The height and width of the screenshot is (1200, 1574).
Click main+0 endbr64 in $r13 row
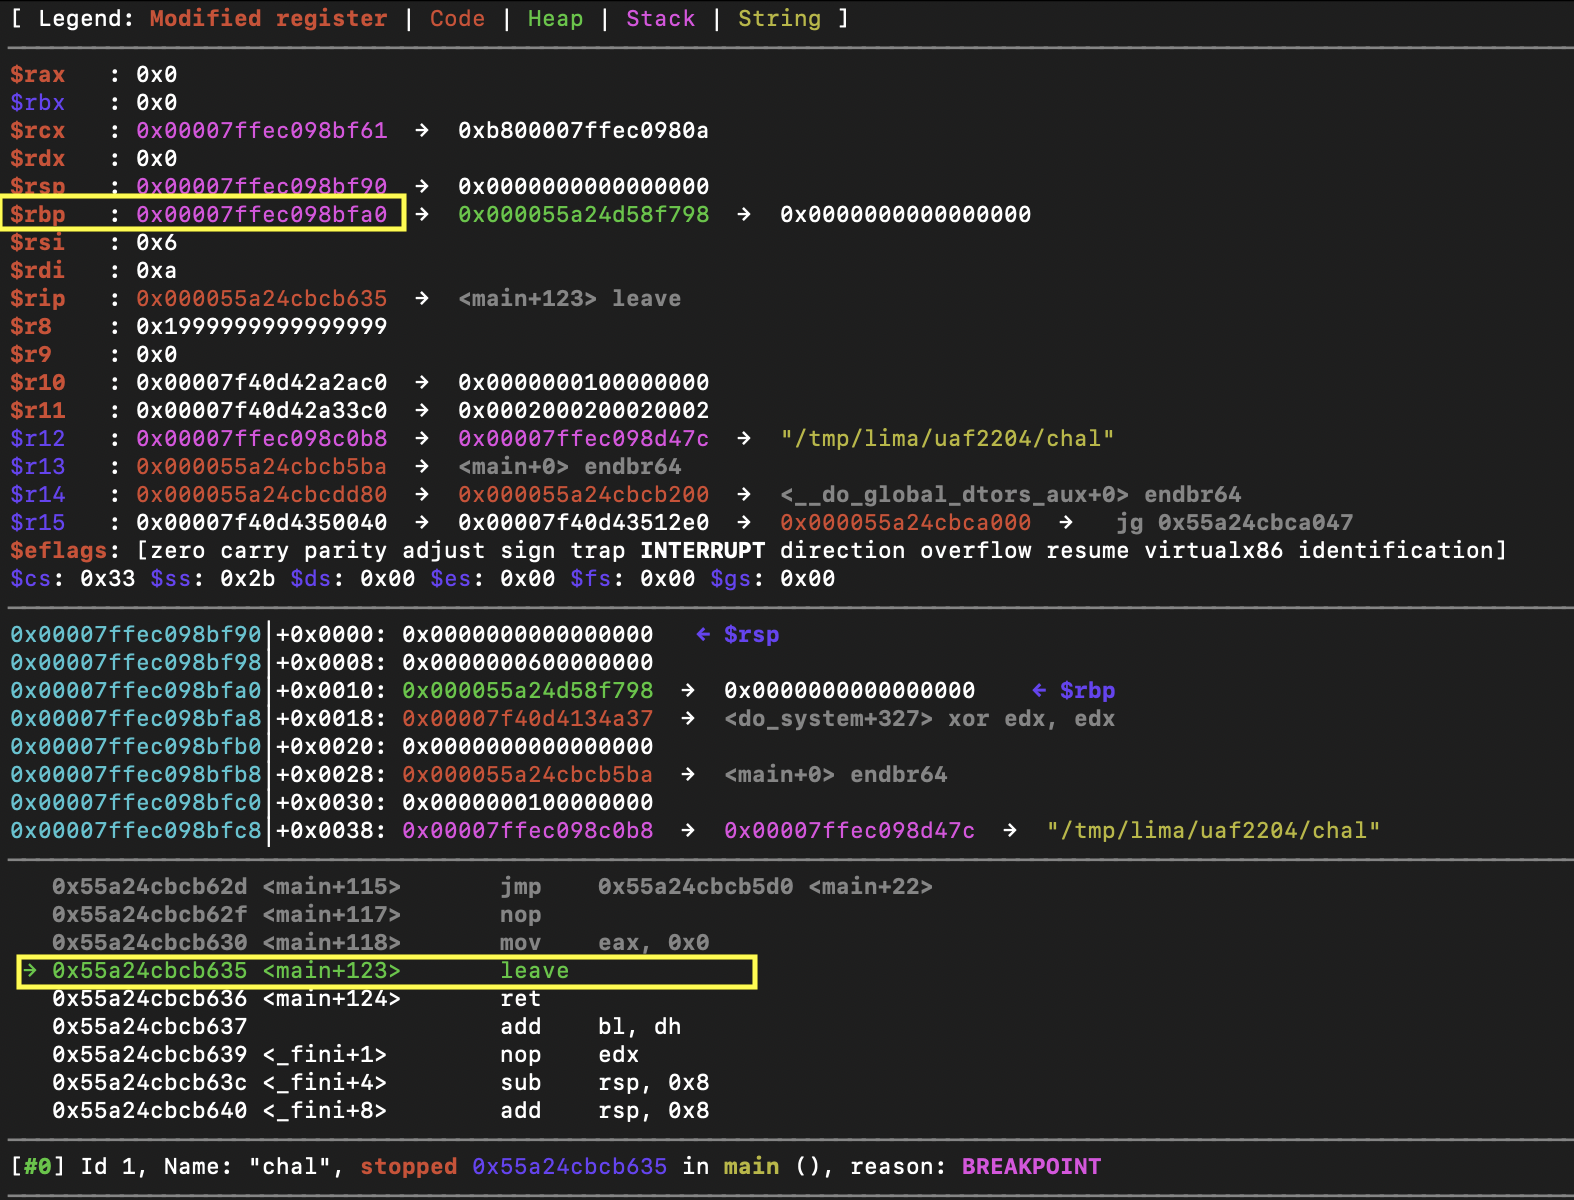pyautogui.click(x=570, y=467)
